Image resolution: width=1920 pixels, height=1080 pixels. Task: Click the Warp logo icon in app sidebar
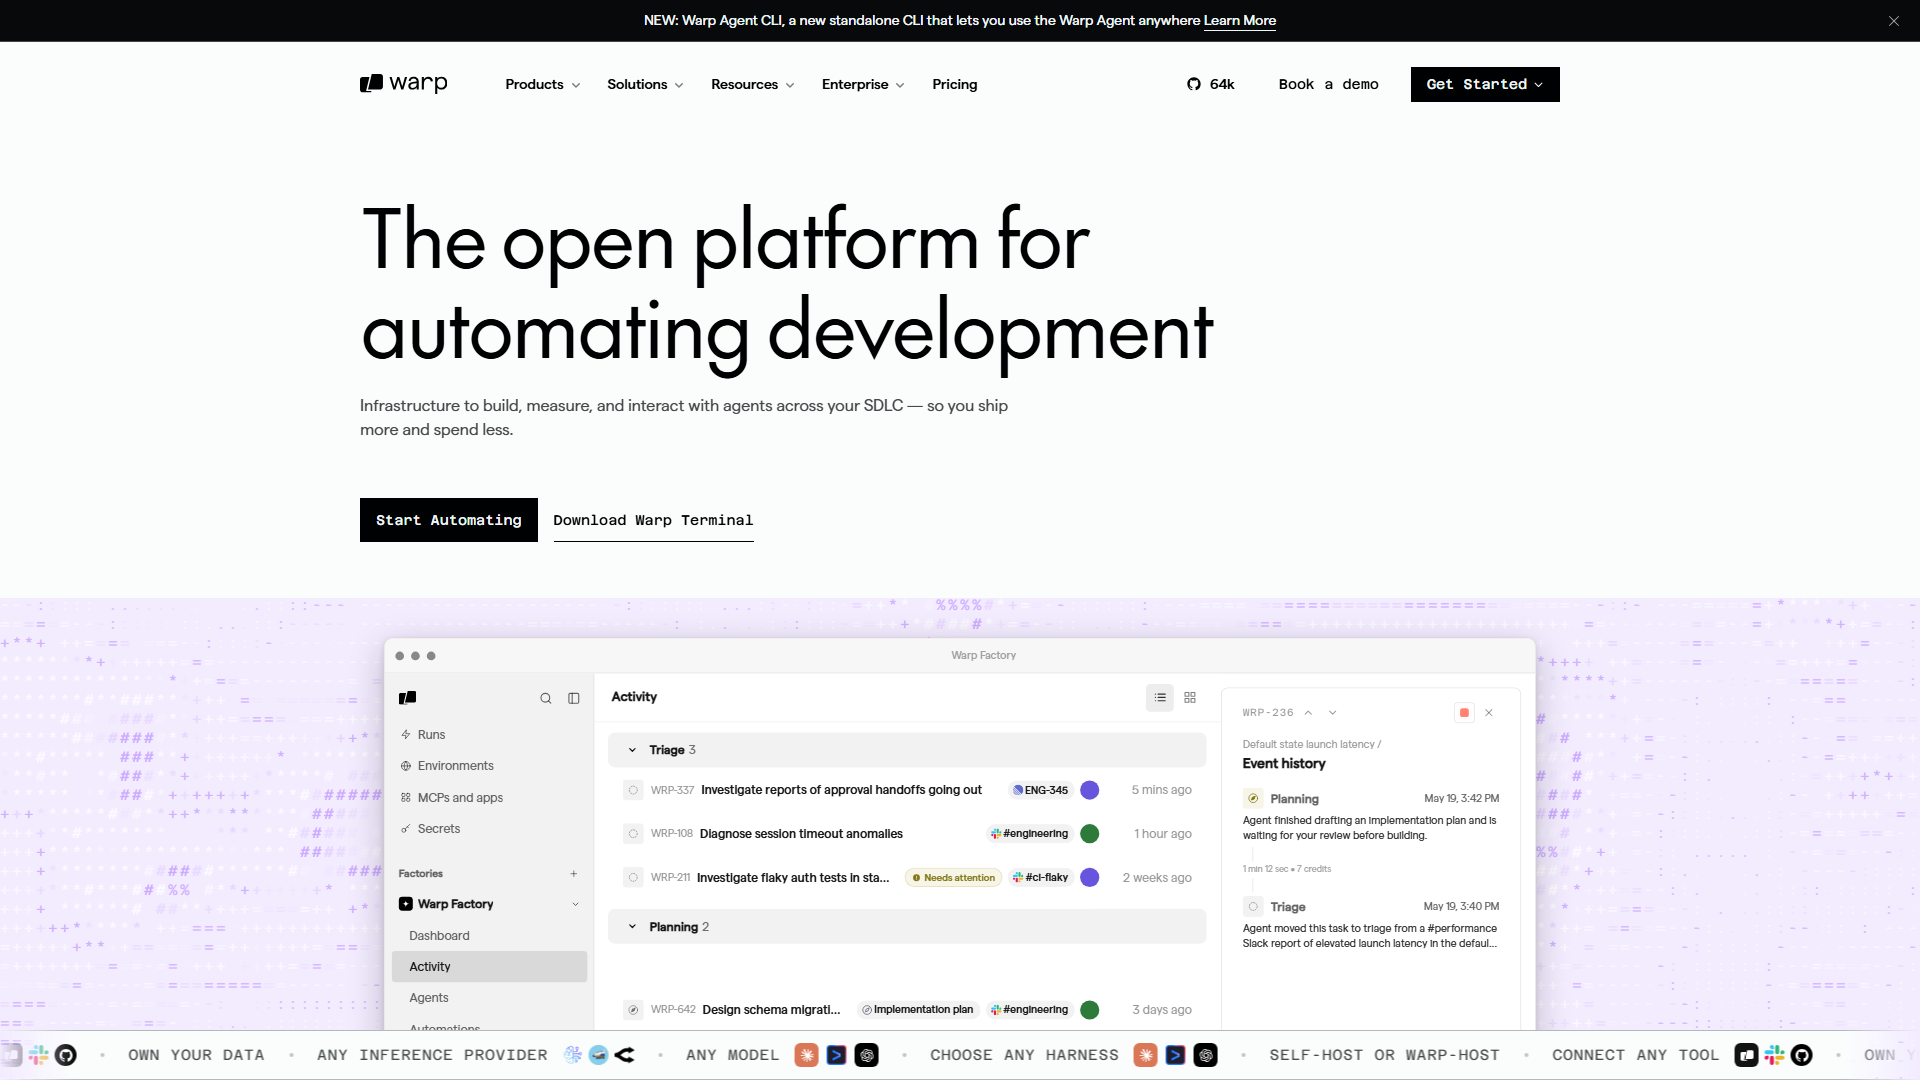pos(407,698)
